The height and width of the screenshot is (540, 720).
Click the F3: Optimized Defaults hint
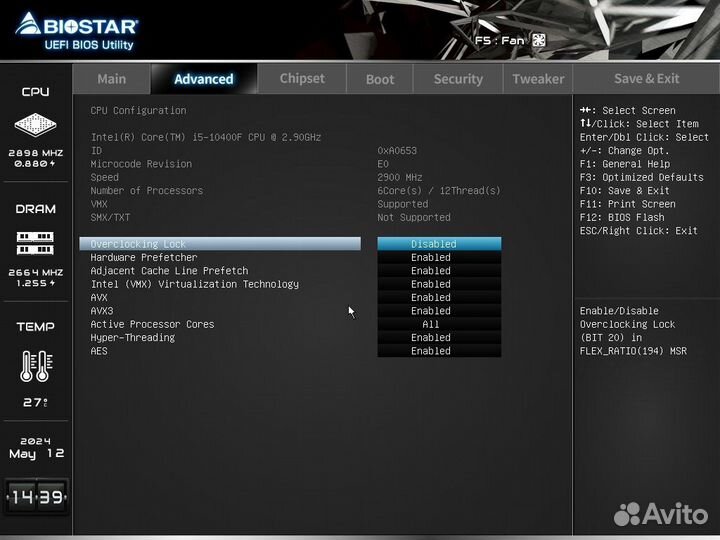click(641, 177)
